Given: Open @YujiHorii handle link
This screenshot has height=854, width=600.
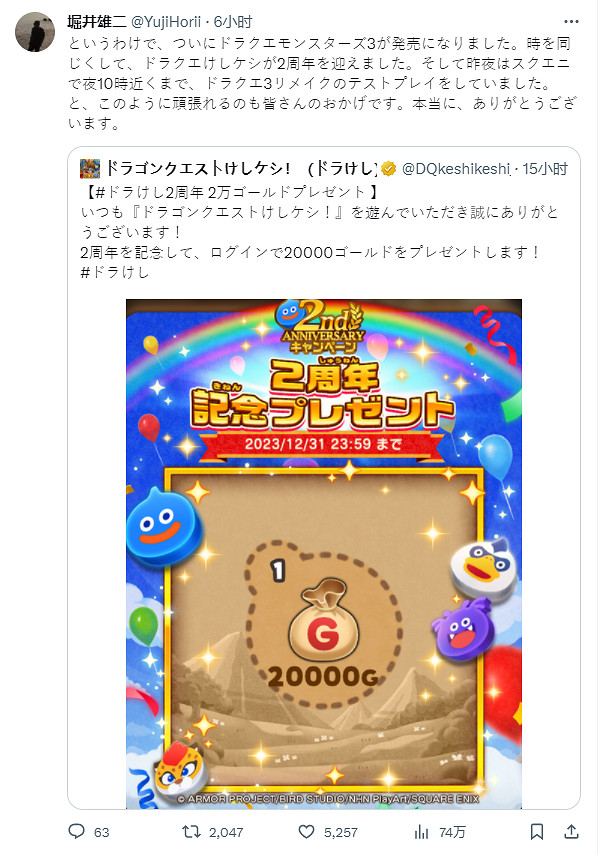Looking at the screenshot, I should click(x=166, y=22).
